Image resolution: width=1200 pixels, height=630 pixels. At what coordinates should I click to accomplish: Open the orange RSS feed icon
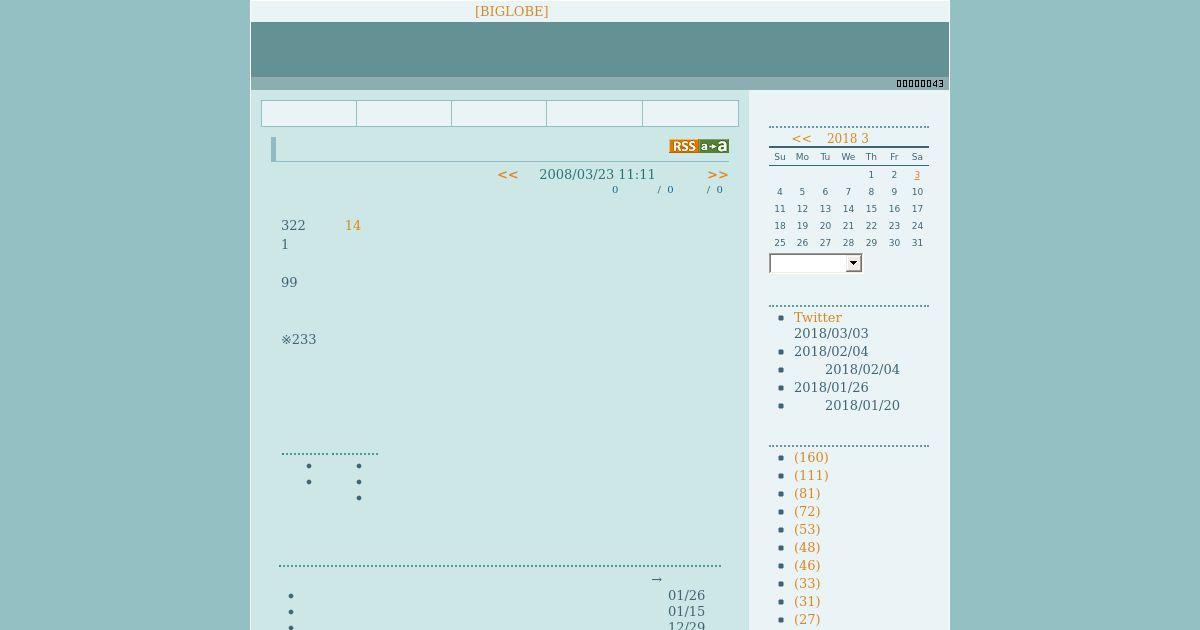[684, 146]
